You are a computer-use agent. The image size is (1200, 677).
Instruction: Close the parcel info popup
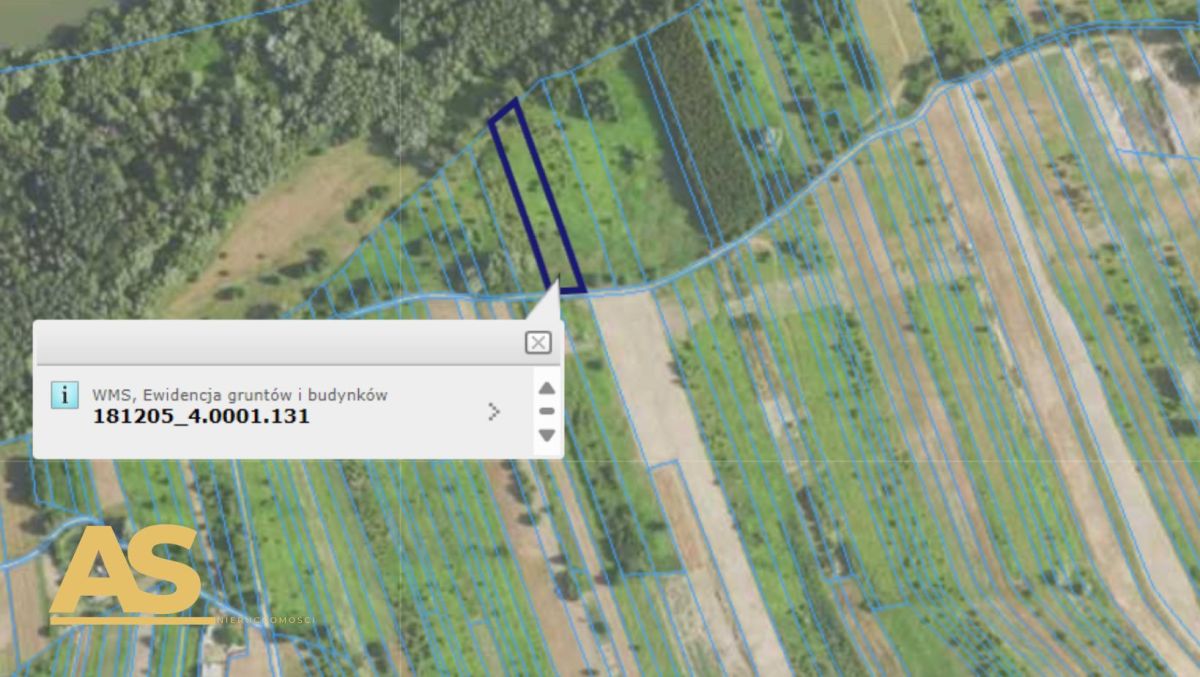tap(538, 343)
